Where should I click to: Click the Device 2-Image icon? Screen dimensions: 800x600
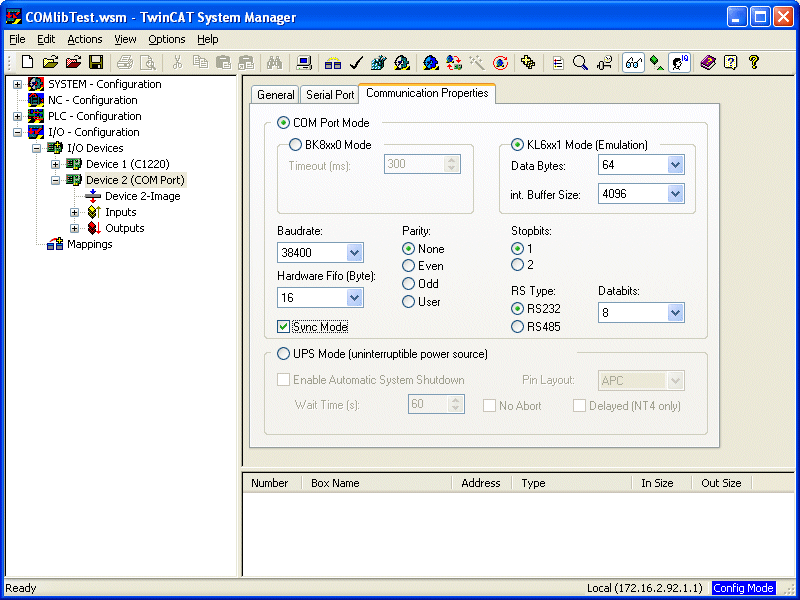[x=93, y=196]
